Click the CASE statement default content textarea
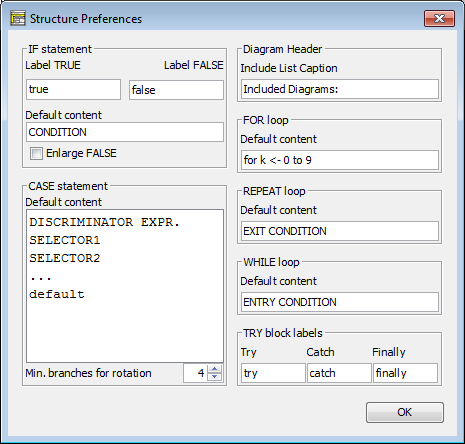This screenshot has width=465, height=444. (x=125, y=286)
